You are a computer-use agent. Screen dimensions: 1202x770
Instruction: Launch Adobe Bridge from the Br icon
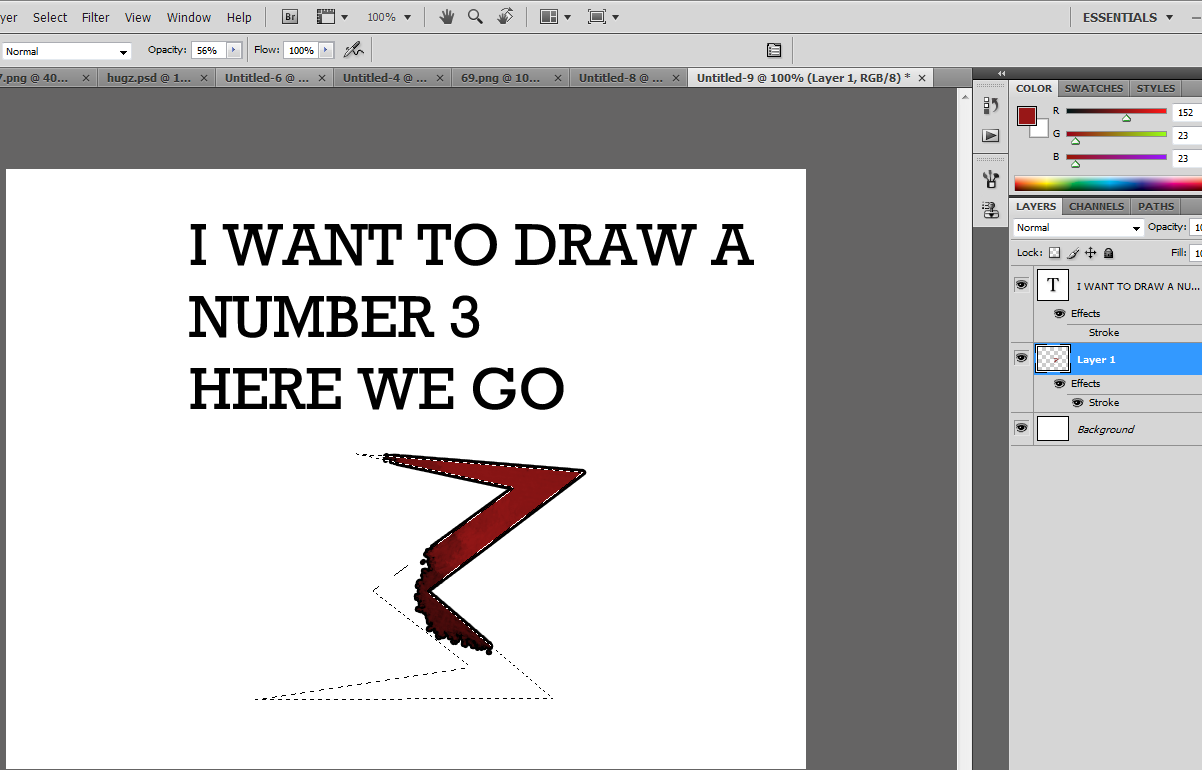[x=290, y=17]
